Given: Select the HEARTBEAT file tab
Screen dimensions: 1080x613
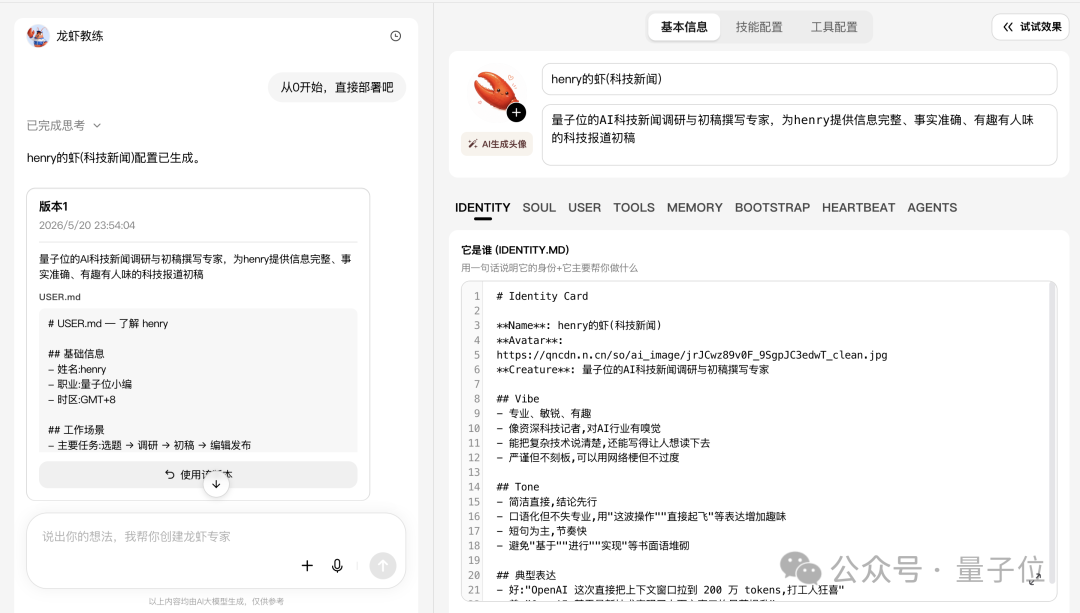Looking at the screenshot, I should click(859, 208).
